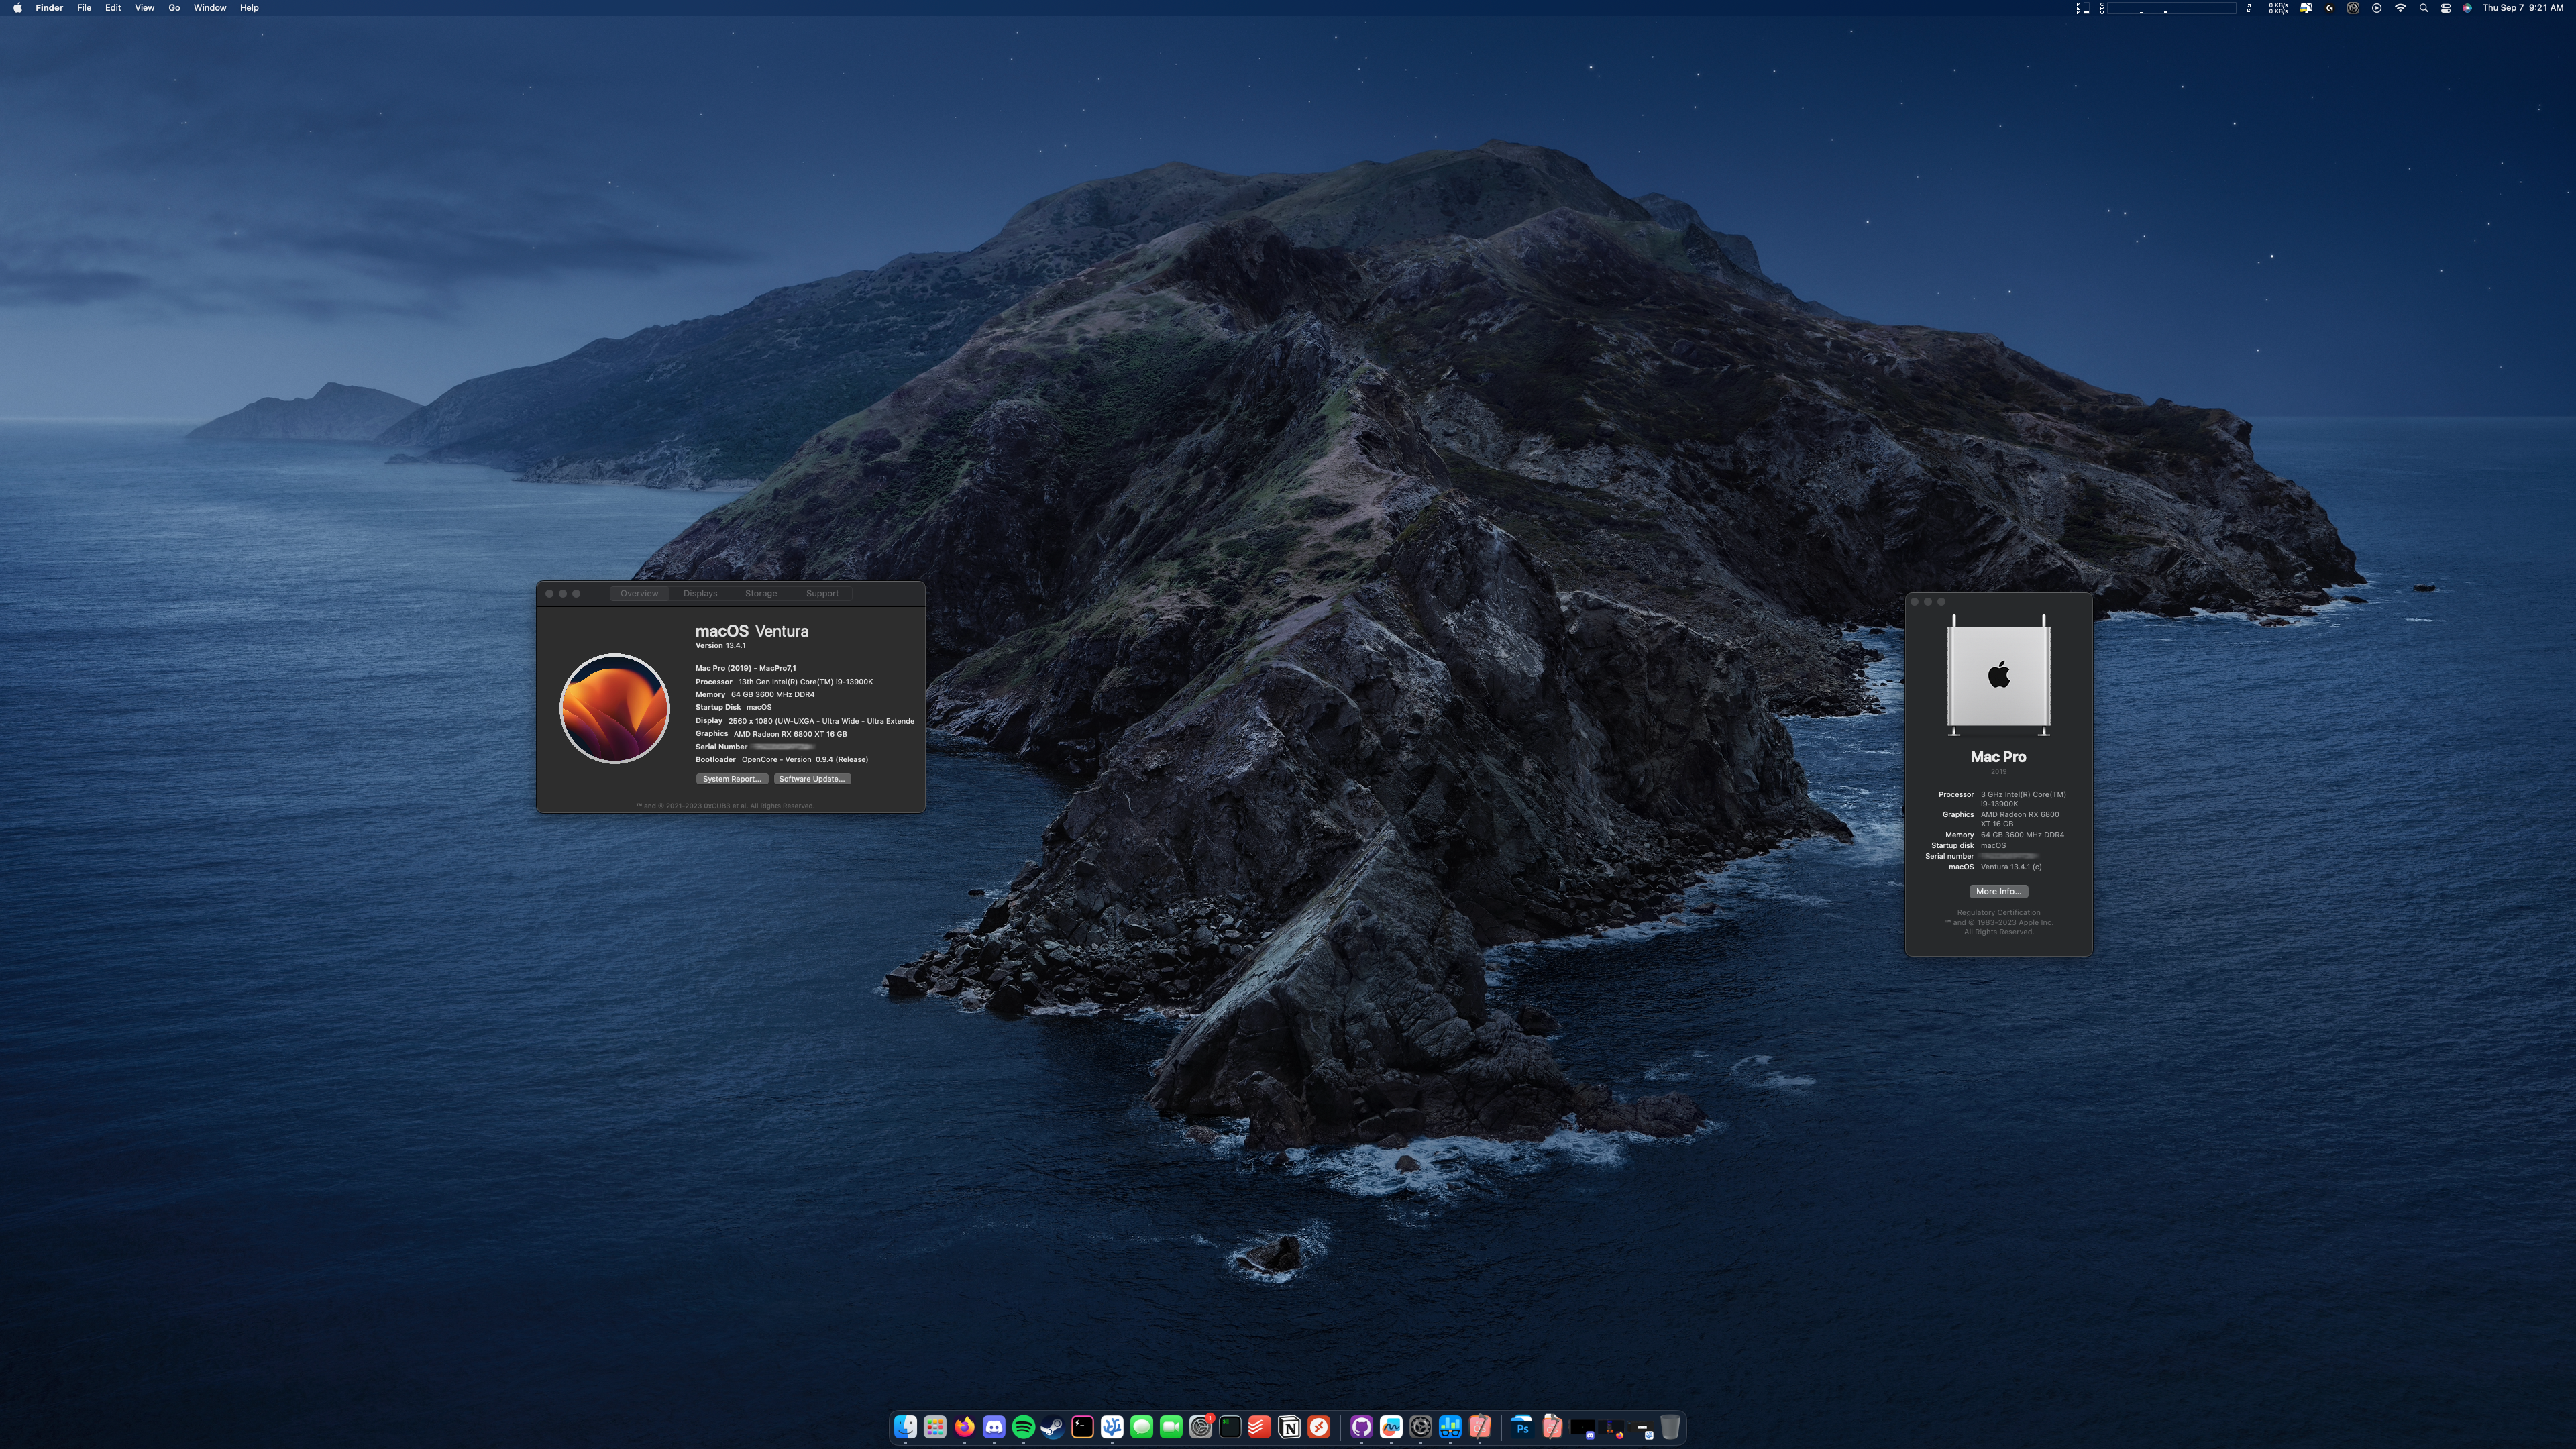Open the File menu

[x=84, y=8]
